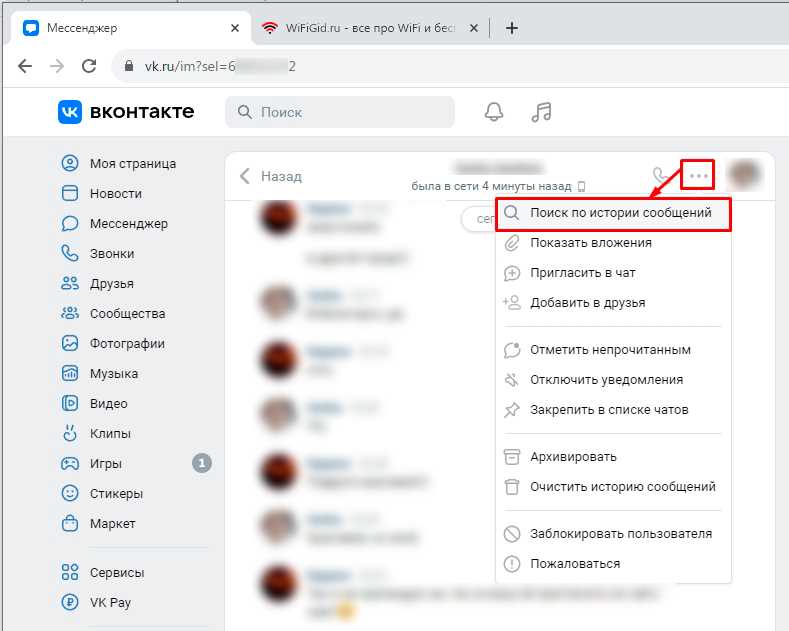This screenshot has height=631, width=789.
Task: Click the status "была в сети 4 минуты назад"
Action: (491, 186)
